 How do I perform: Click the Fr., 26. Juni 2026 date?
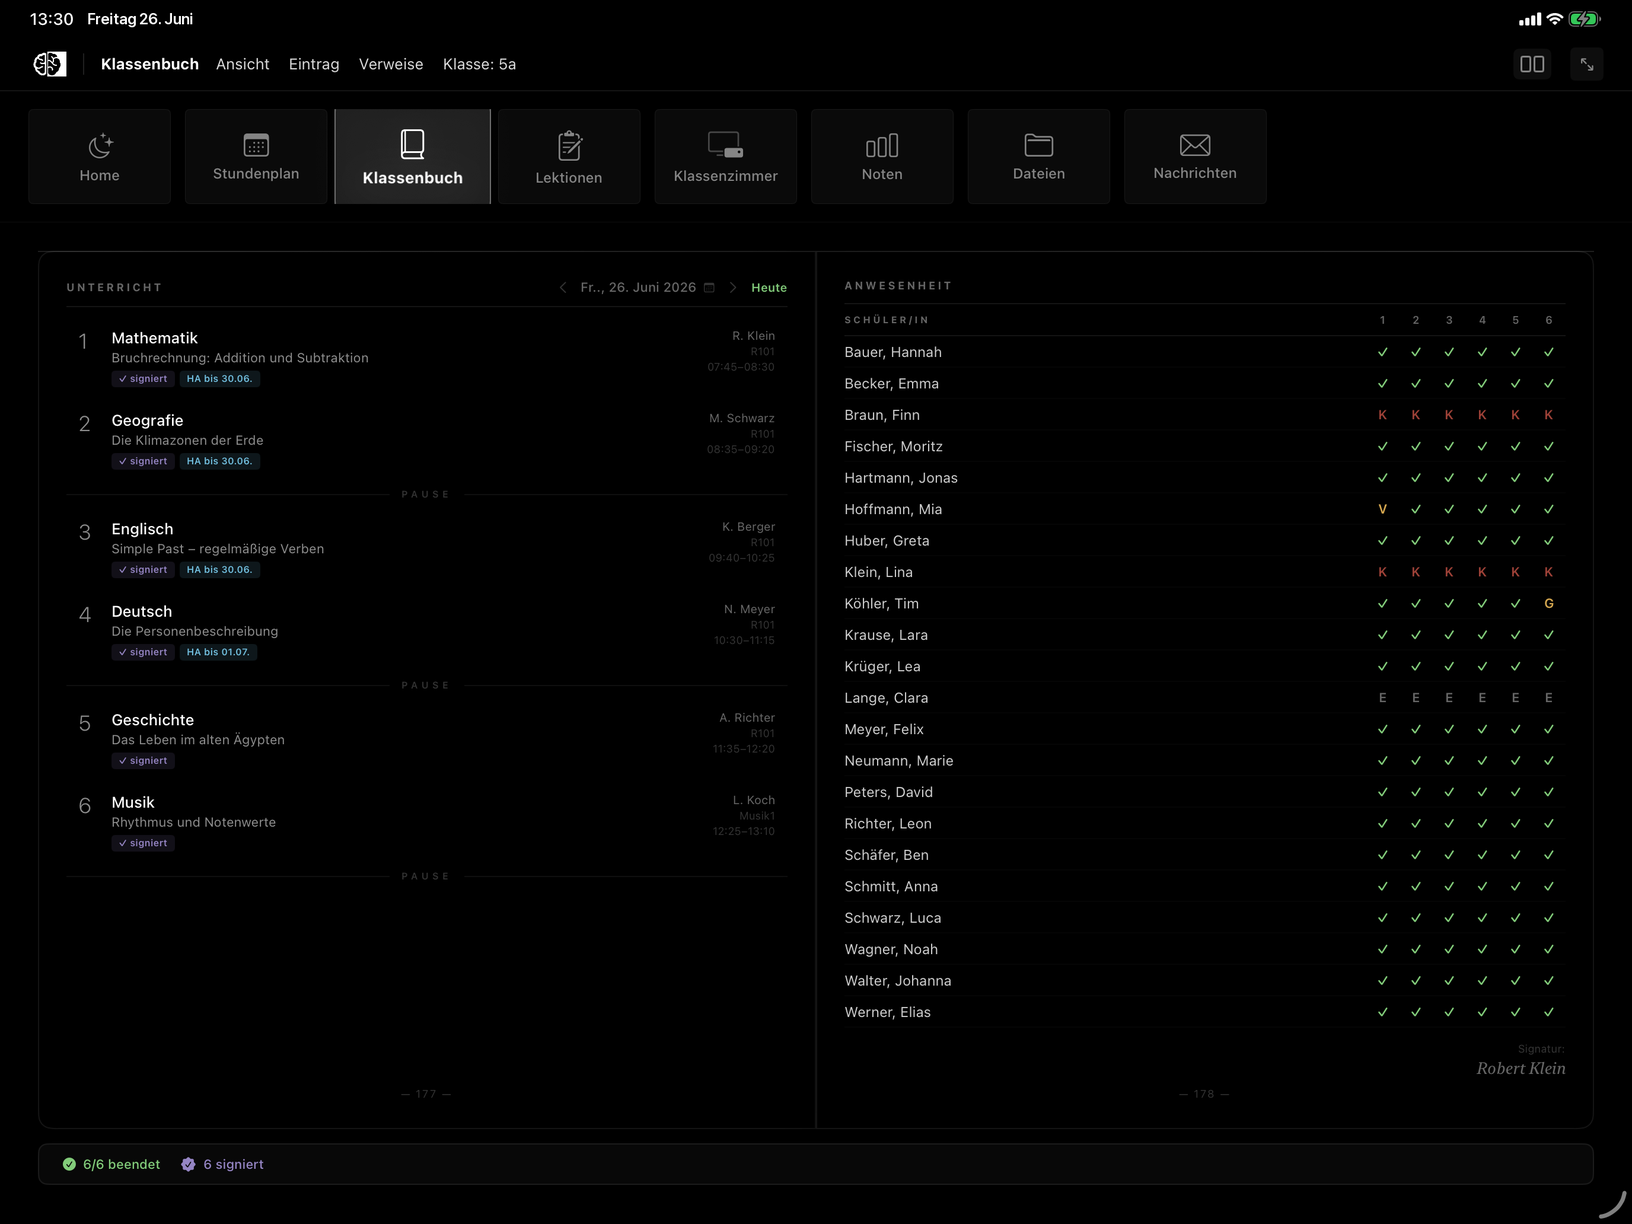click(x=638, y=288)
